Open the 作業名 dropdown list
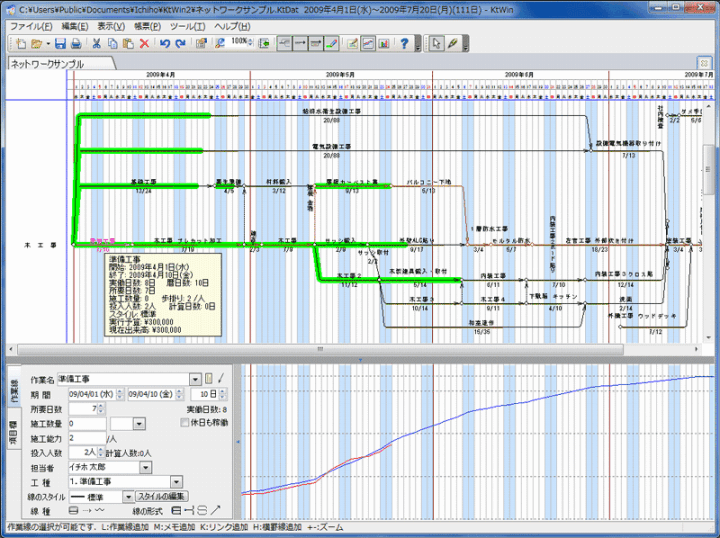Viewport: 720px width, 538px height. point(195,380)
